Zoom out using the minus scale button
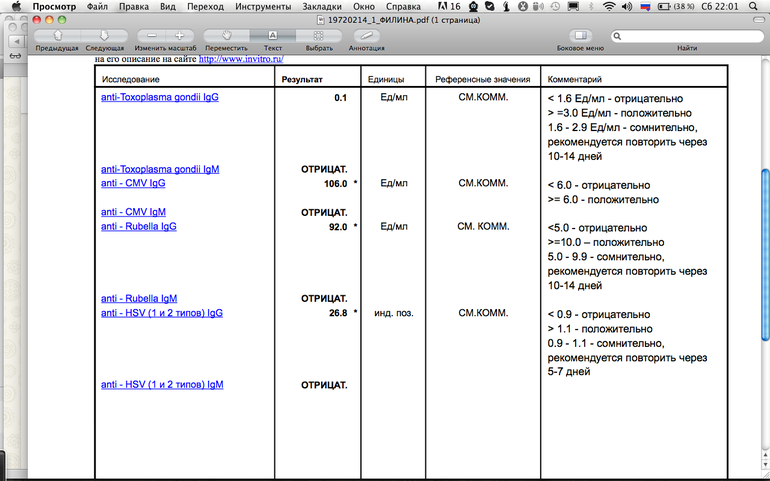Image resolution: width=770 pixels, height=481 pixels. pyautogui.click(x=150, y=35)
